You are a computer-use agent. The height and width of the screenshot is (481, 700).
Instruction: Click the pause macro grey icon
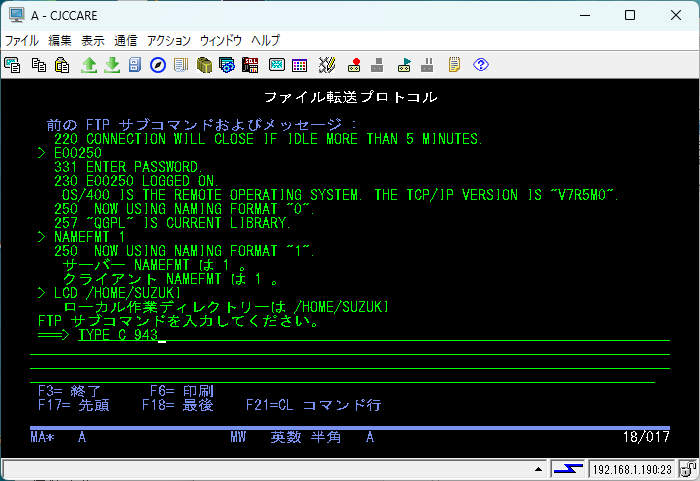tap(427, 65)
